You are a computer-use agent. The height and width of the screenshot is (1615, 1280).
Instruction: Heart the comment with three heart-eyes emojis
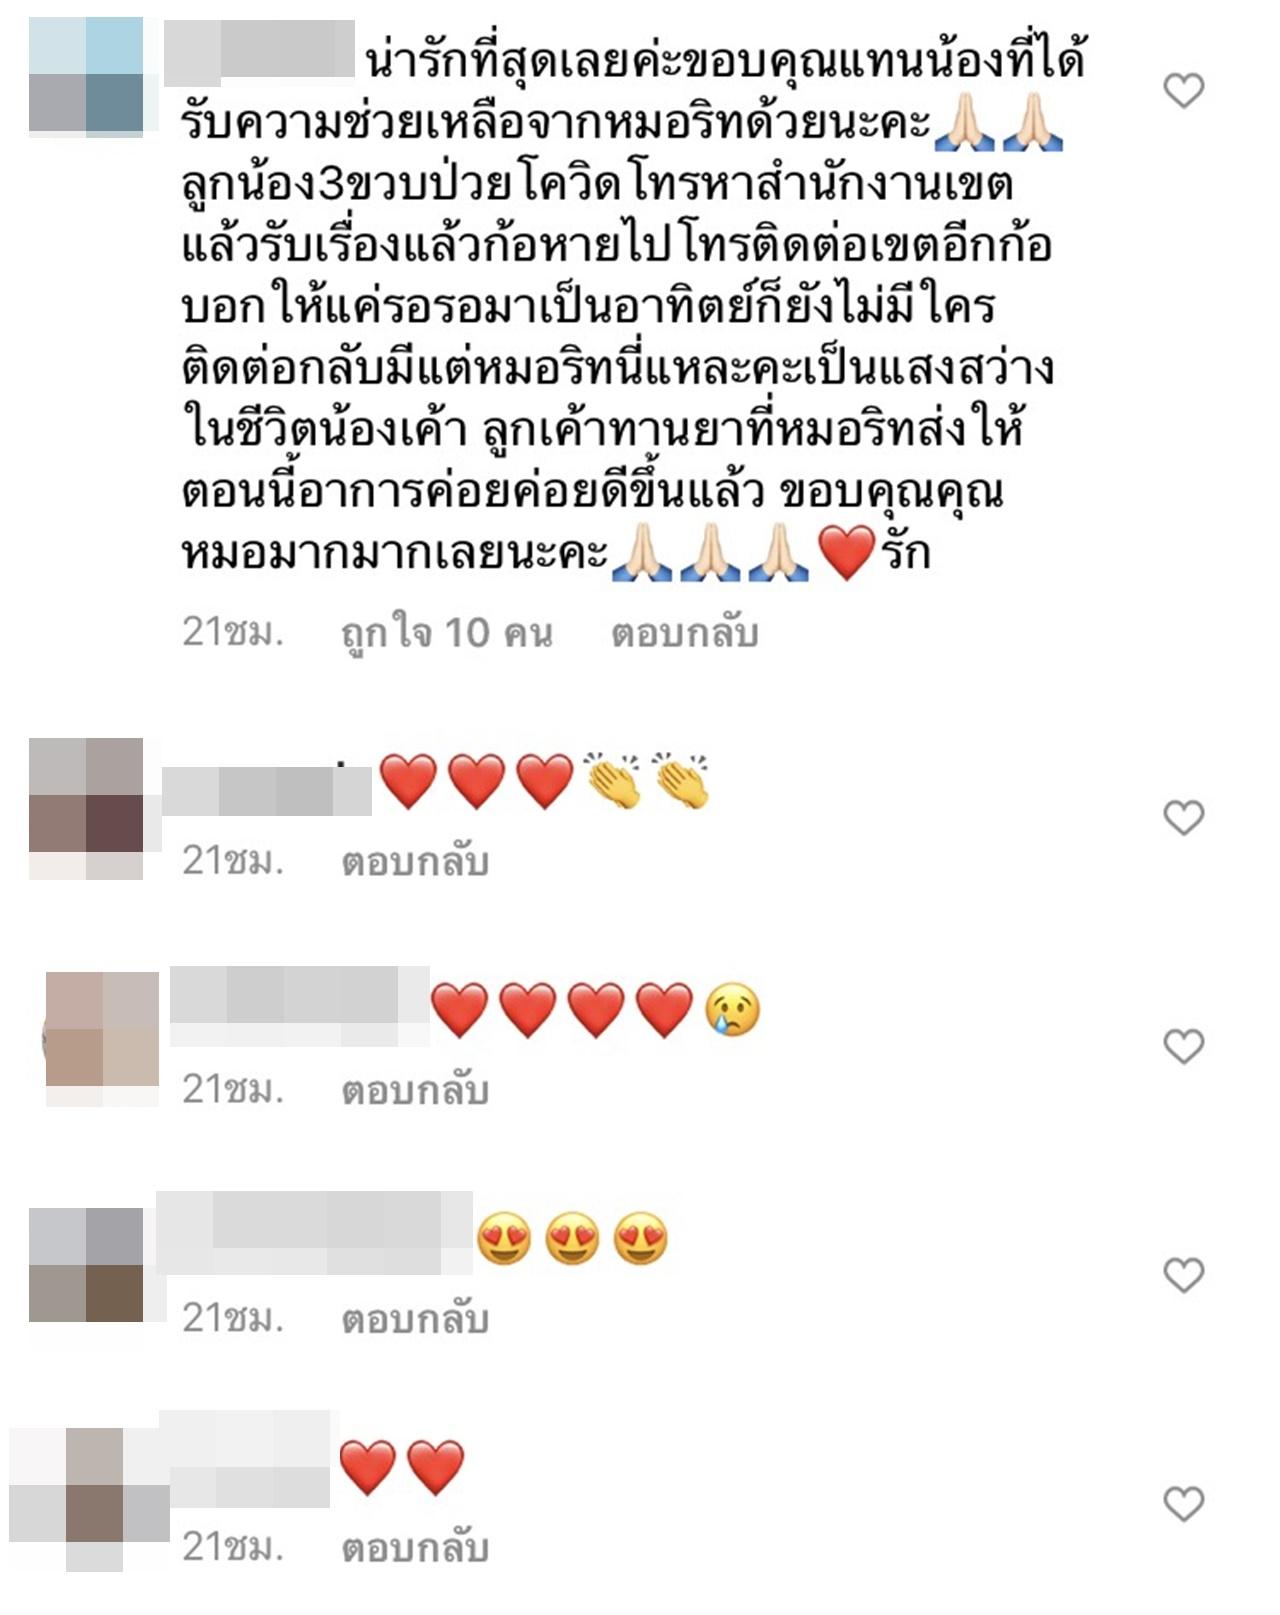click(x=1184, y=1275)
